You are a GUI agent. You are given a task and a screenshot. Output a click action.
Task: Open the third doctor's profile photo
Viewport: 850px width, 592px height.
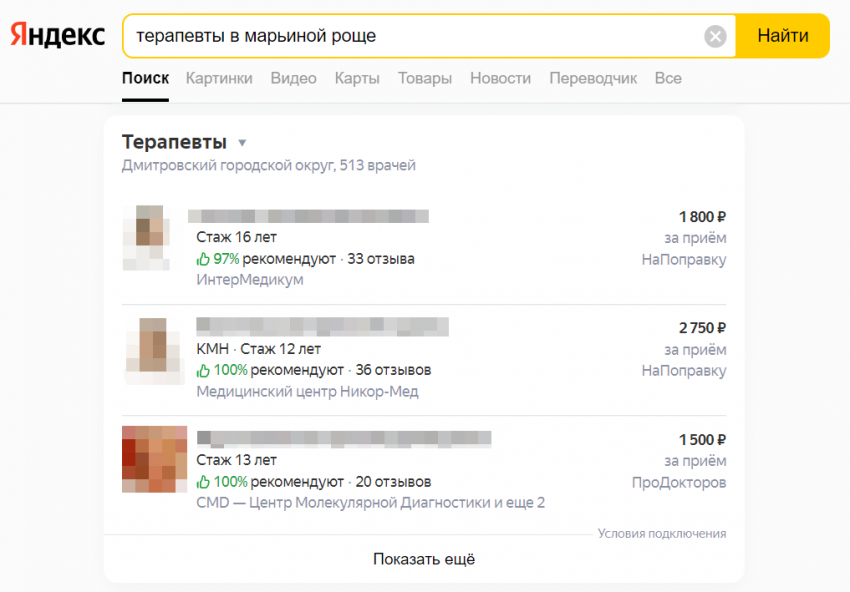[x=154, y=459]
